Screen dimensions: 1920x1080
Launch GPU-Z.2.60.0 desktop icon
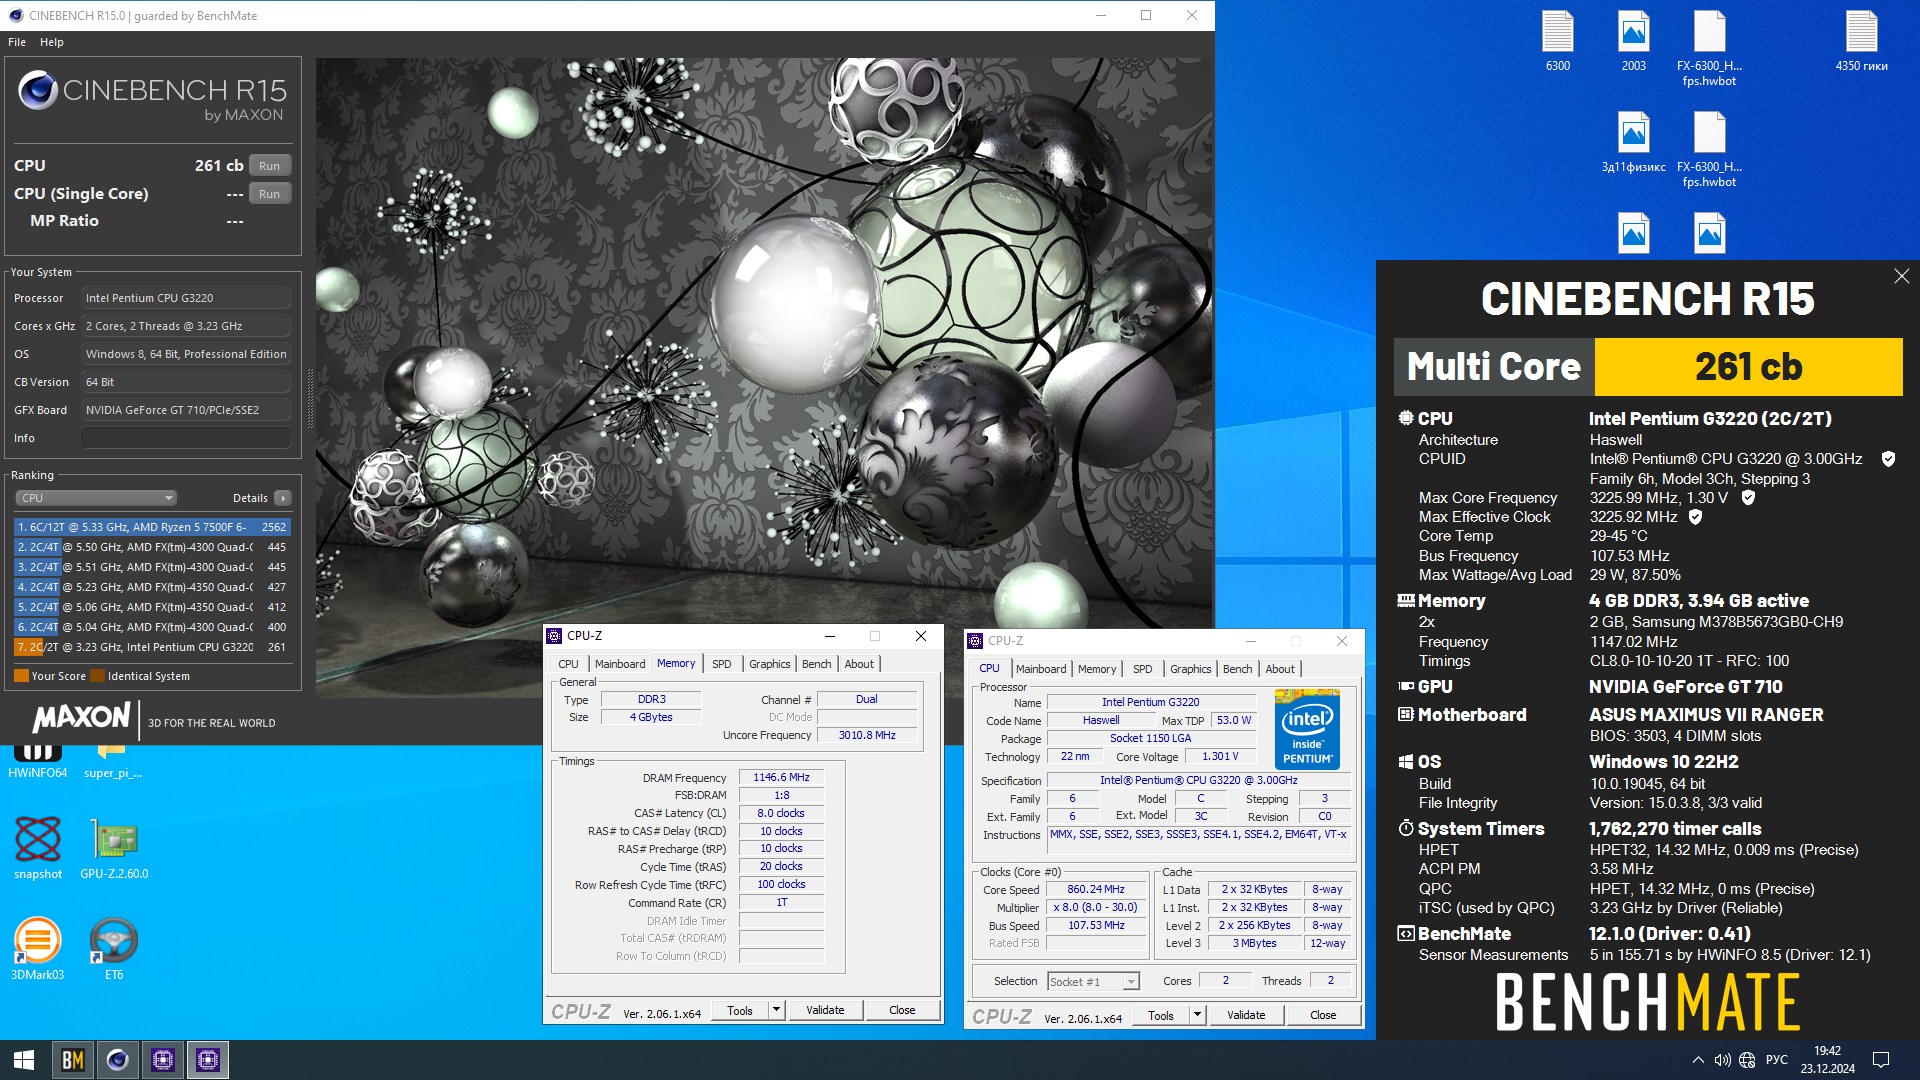coord(114,848)
